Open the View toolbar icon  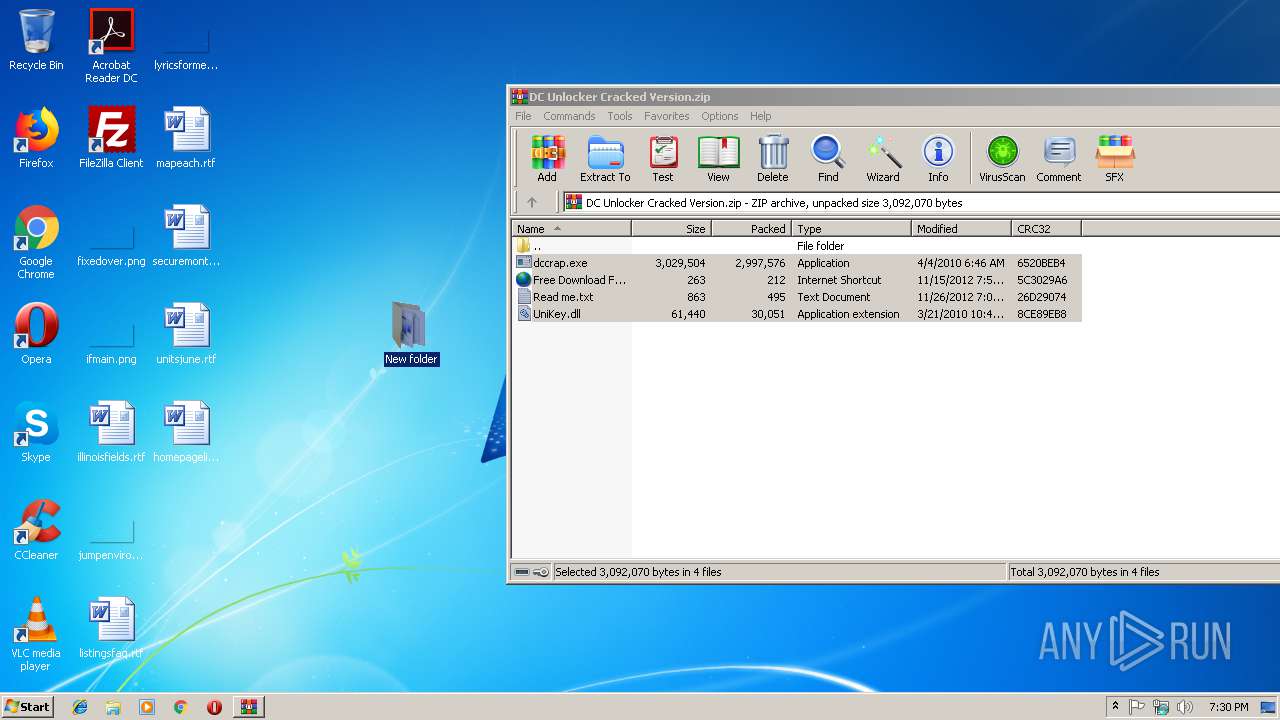click(x=718, y=158)
